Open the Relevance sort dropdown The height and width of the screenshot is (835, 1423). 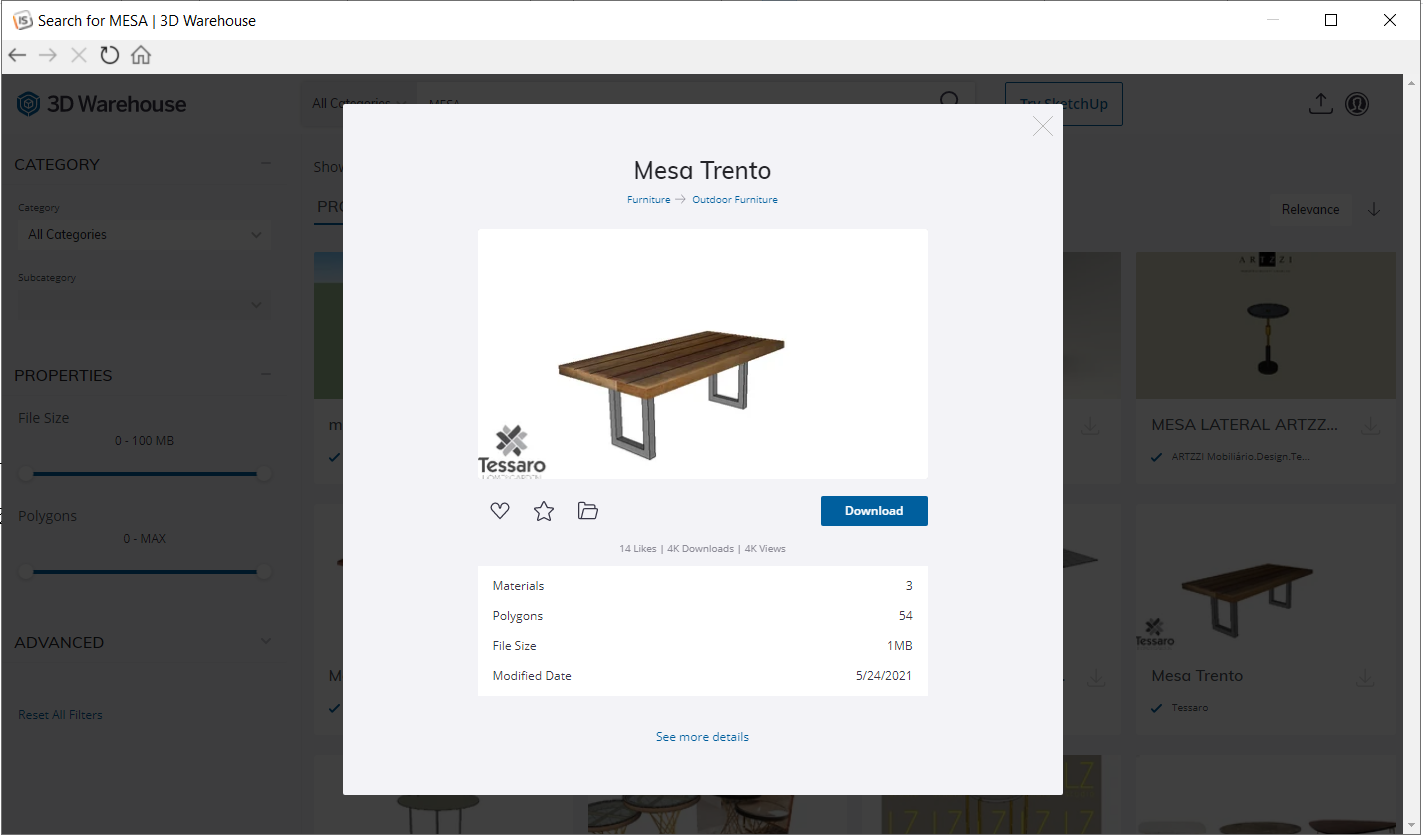click(x=1310, y=209)
